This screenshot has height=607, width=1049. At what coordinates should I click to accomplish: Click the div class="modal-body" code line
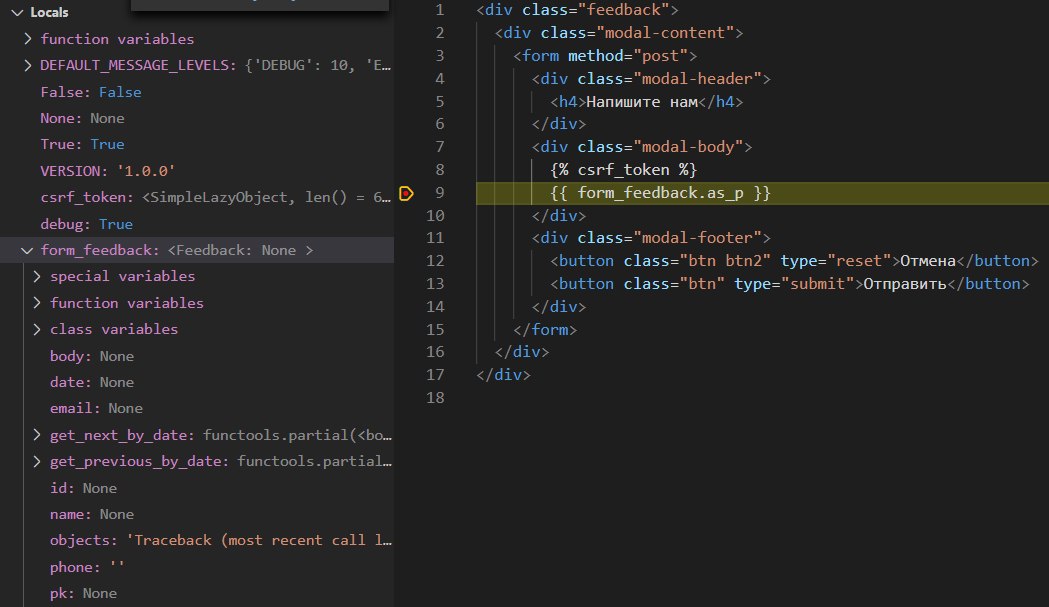pyautogui.click(x=642, y=147)
